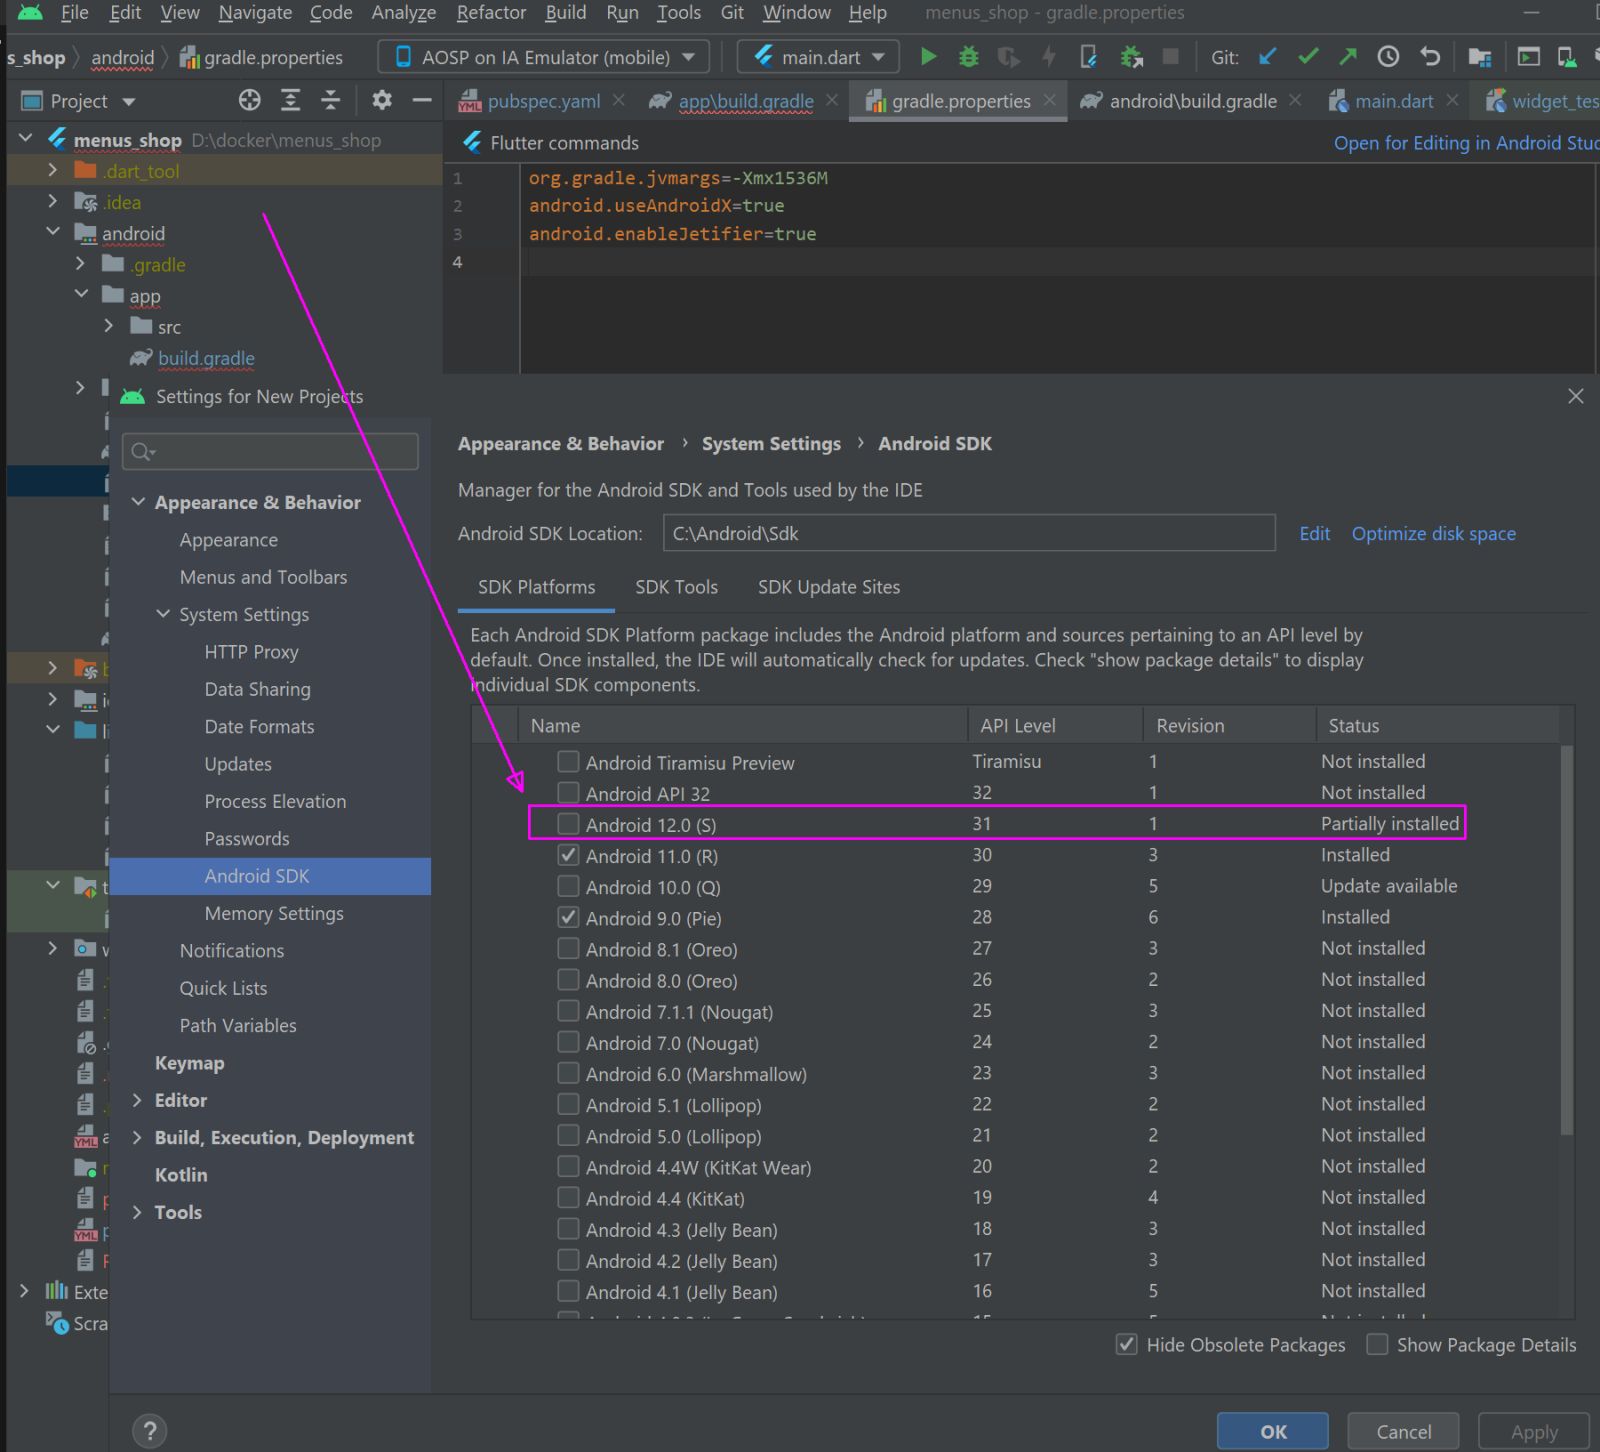Click the Git push arrow icon
1600x1452 pixels.
(x=1348, y=57)
